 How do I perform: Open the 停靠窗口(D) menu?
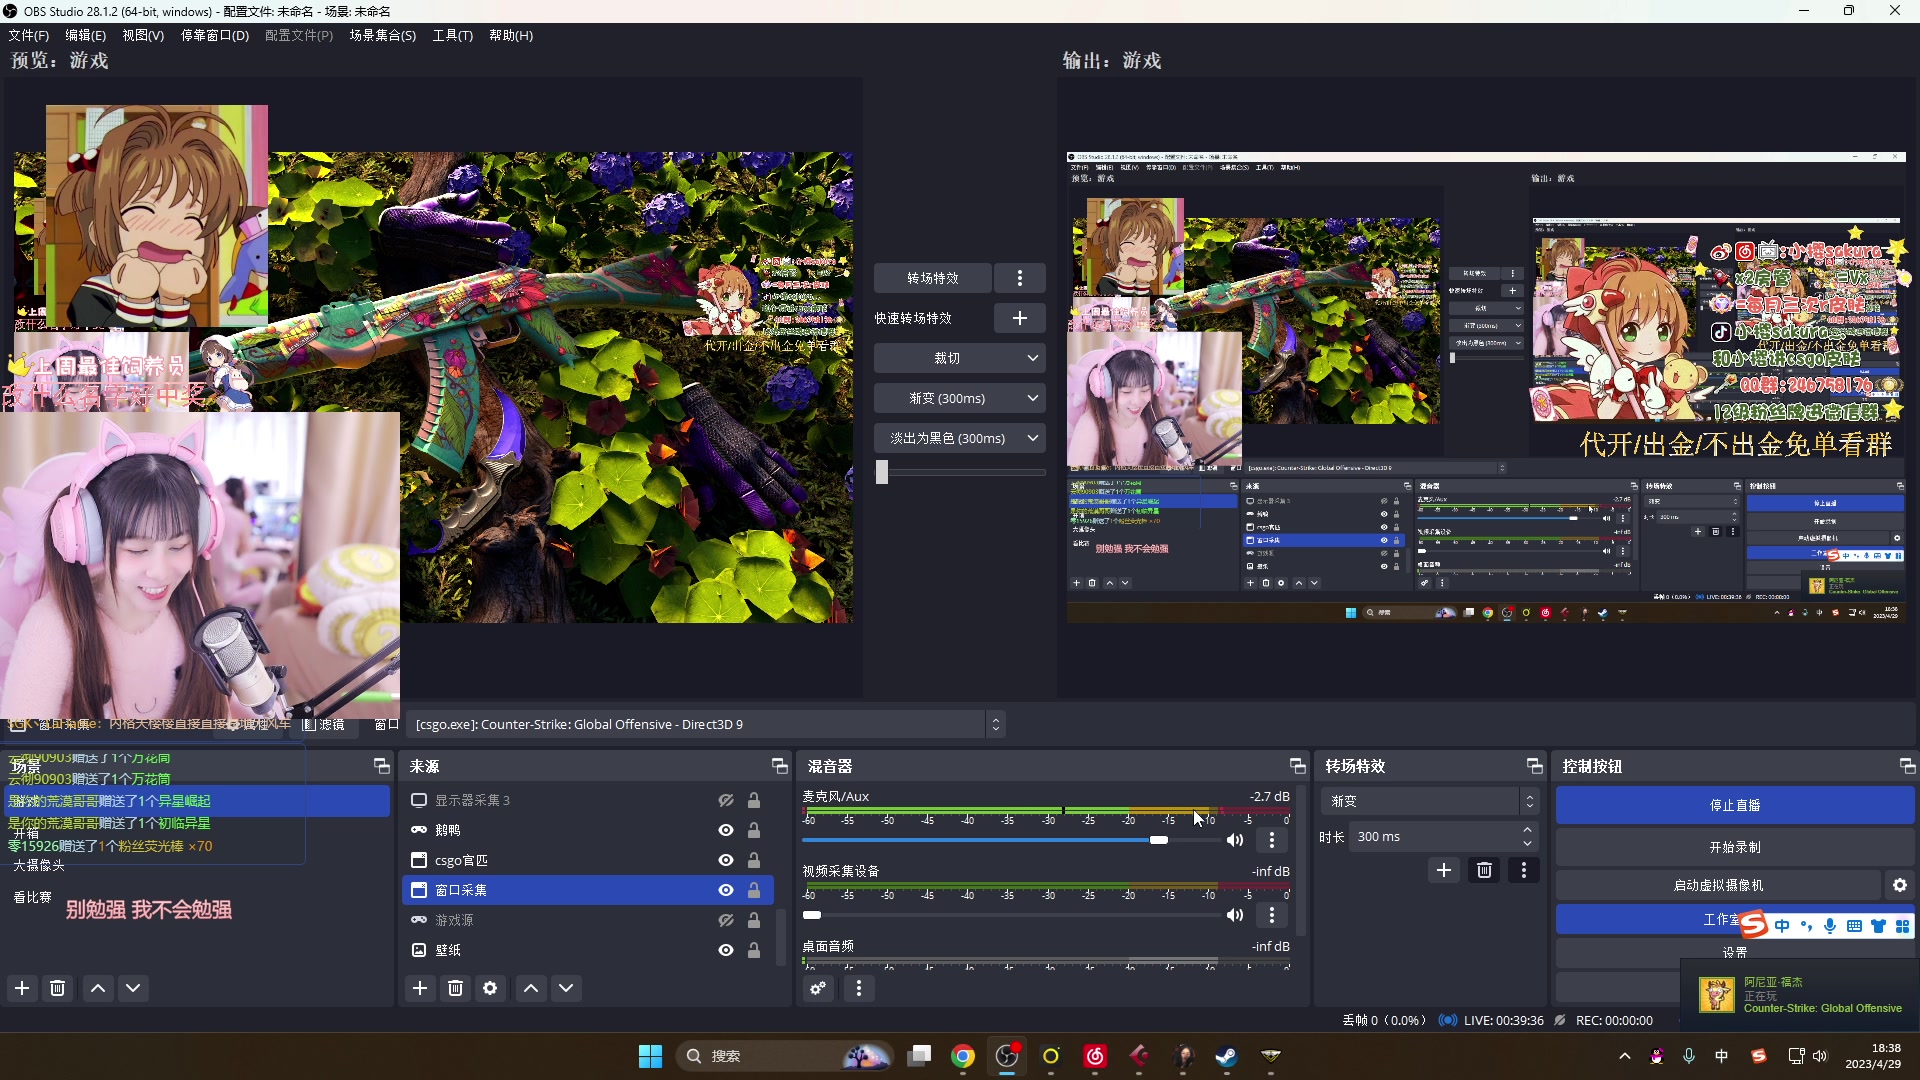coord(214,35)
